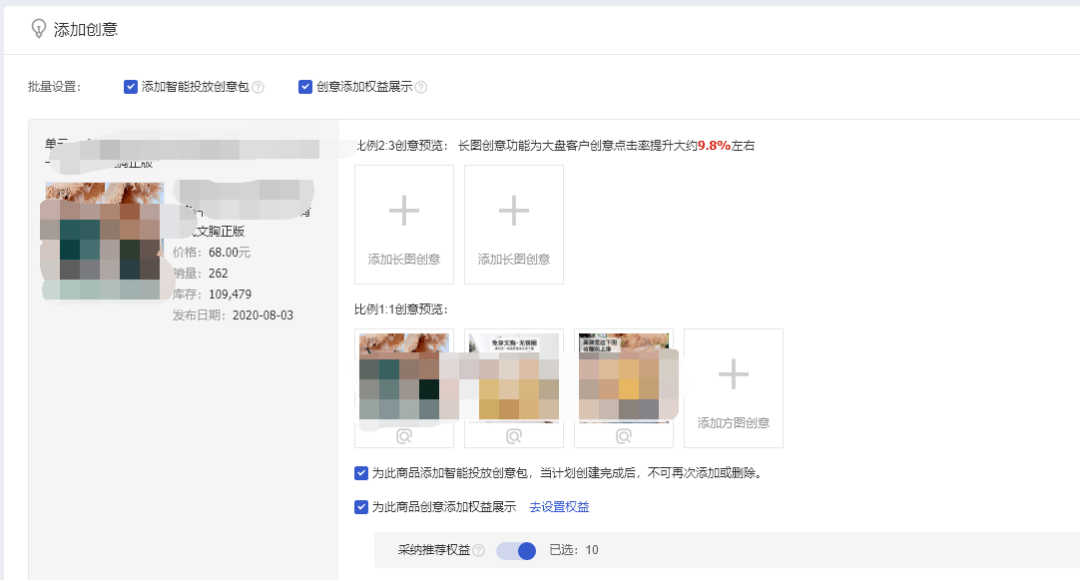Click help icon beside 采纳推荐权益
Viewport: 1080px width, 581px height.
(479, 550)
